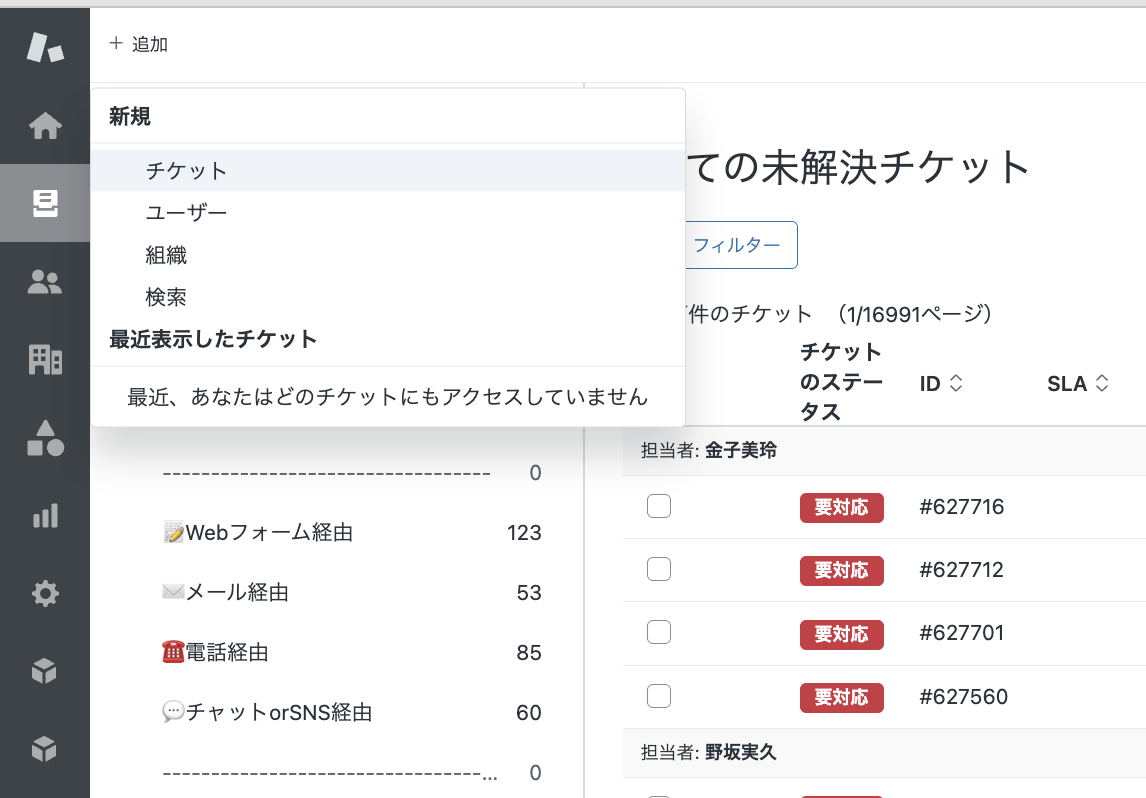This screenshot has height=798, width=1146.
Task: Open the Reporting bar chart icon
Action: [x=45, y=515]
